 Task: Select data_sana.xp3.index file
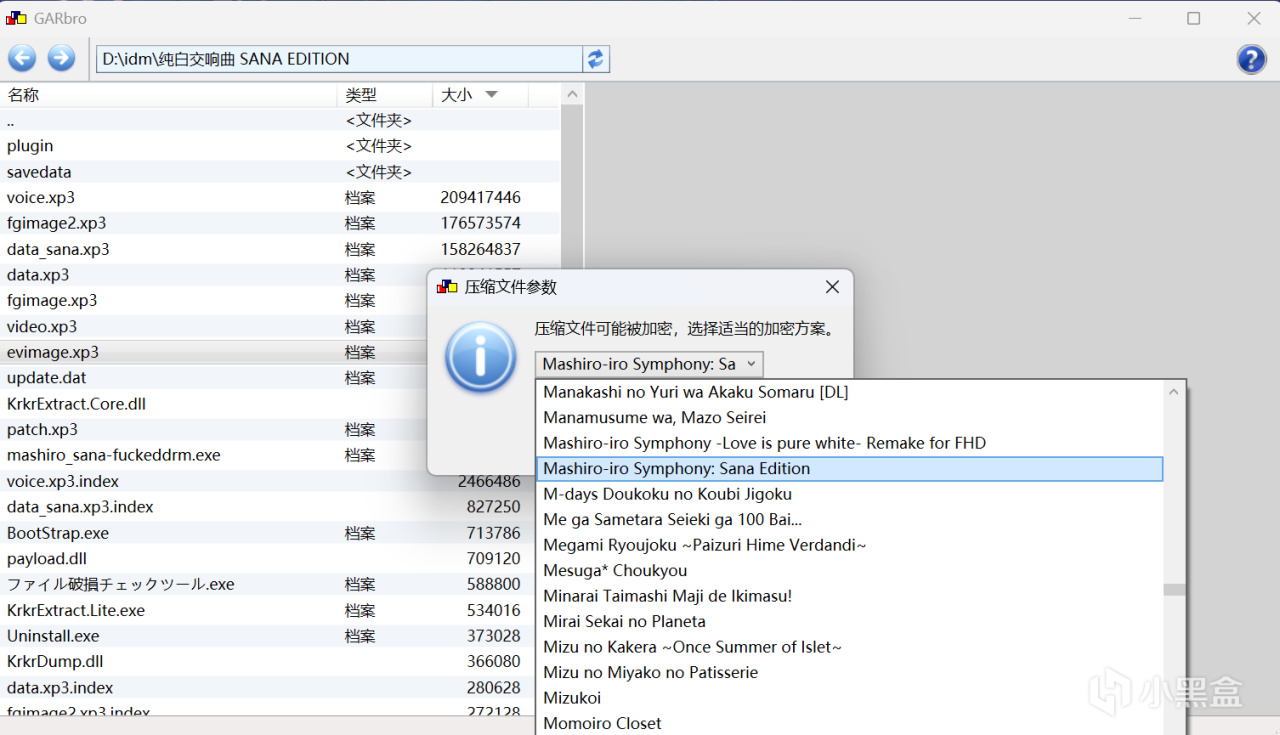tap(267, 507)
